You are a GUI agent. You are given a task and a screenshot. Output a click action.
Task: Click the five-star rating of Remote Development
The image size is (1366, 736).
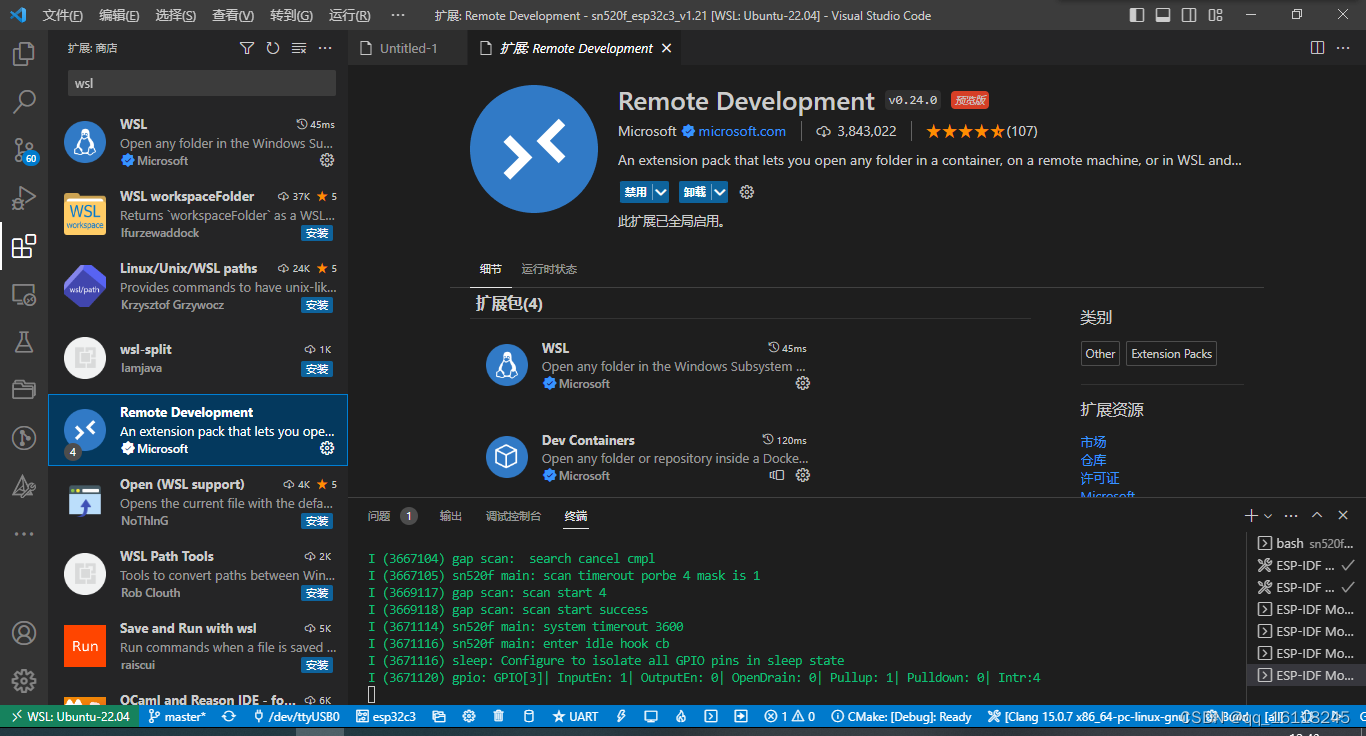point(964,131)
